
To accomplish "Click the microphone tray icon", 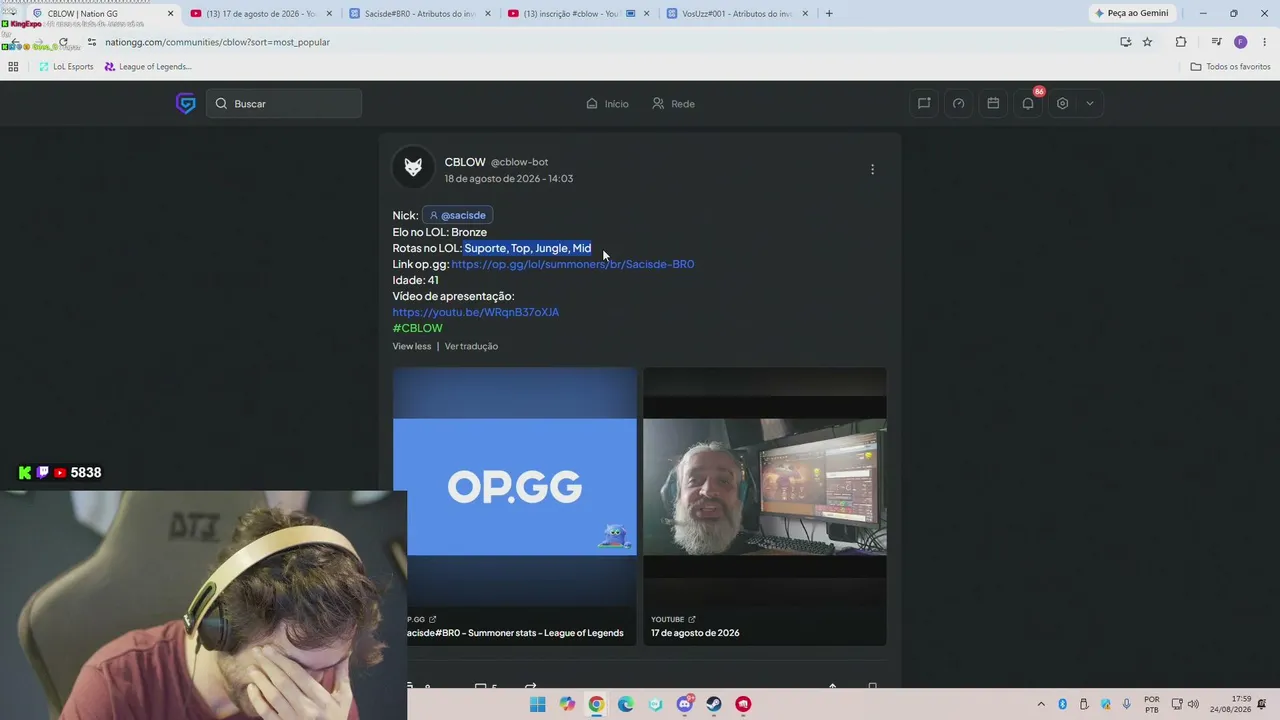I will point(1127,704).
